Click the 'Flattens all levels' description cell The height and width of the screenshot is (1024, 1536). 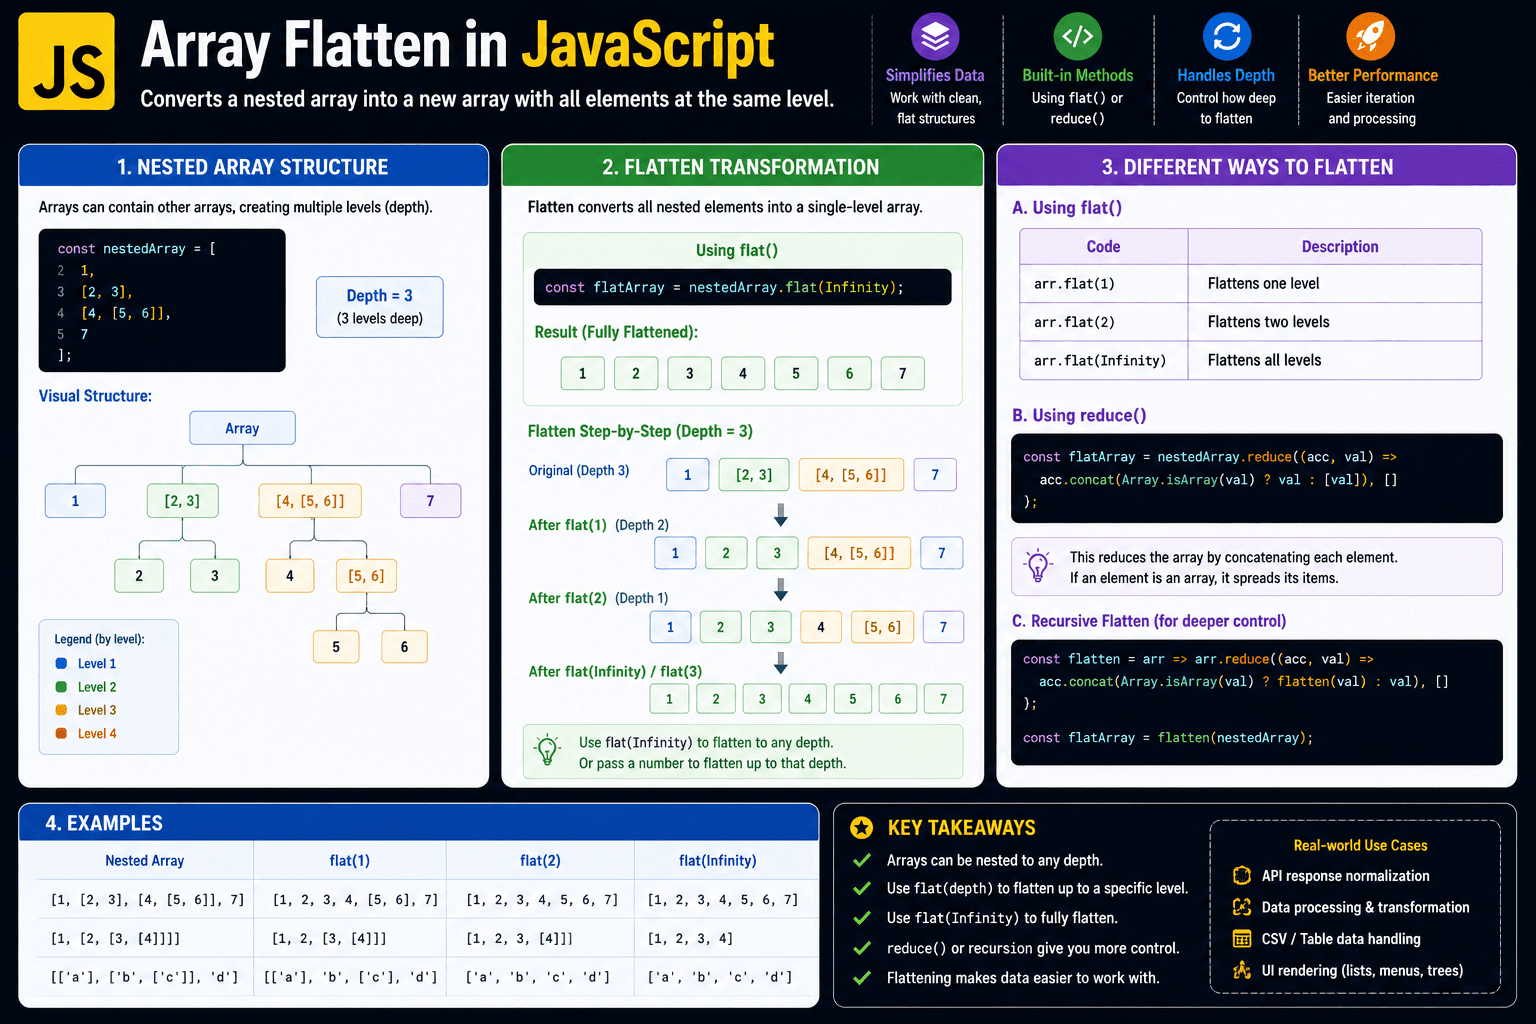tap(1335, 360)
